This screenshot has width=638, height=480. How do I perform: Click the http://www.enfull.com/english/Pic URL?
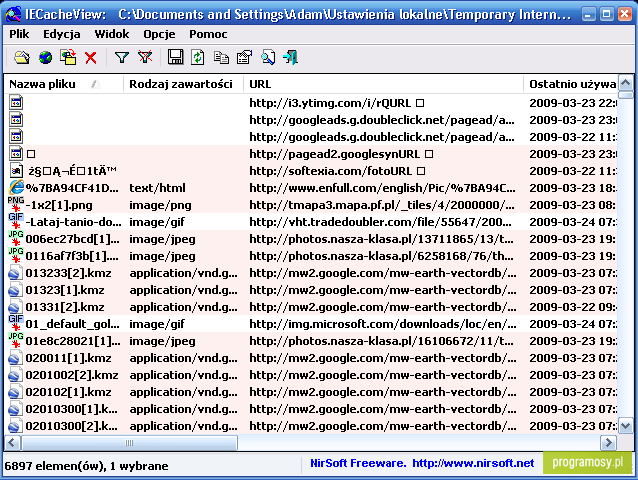coord(382,188)
